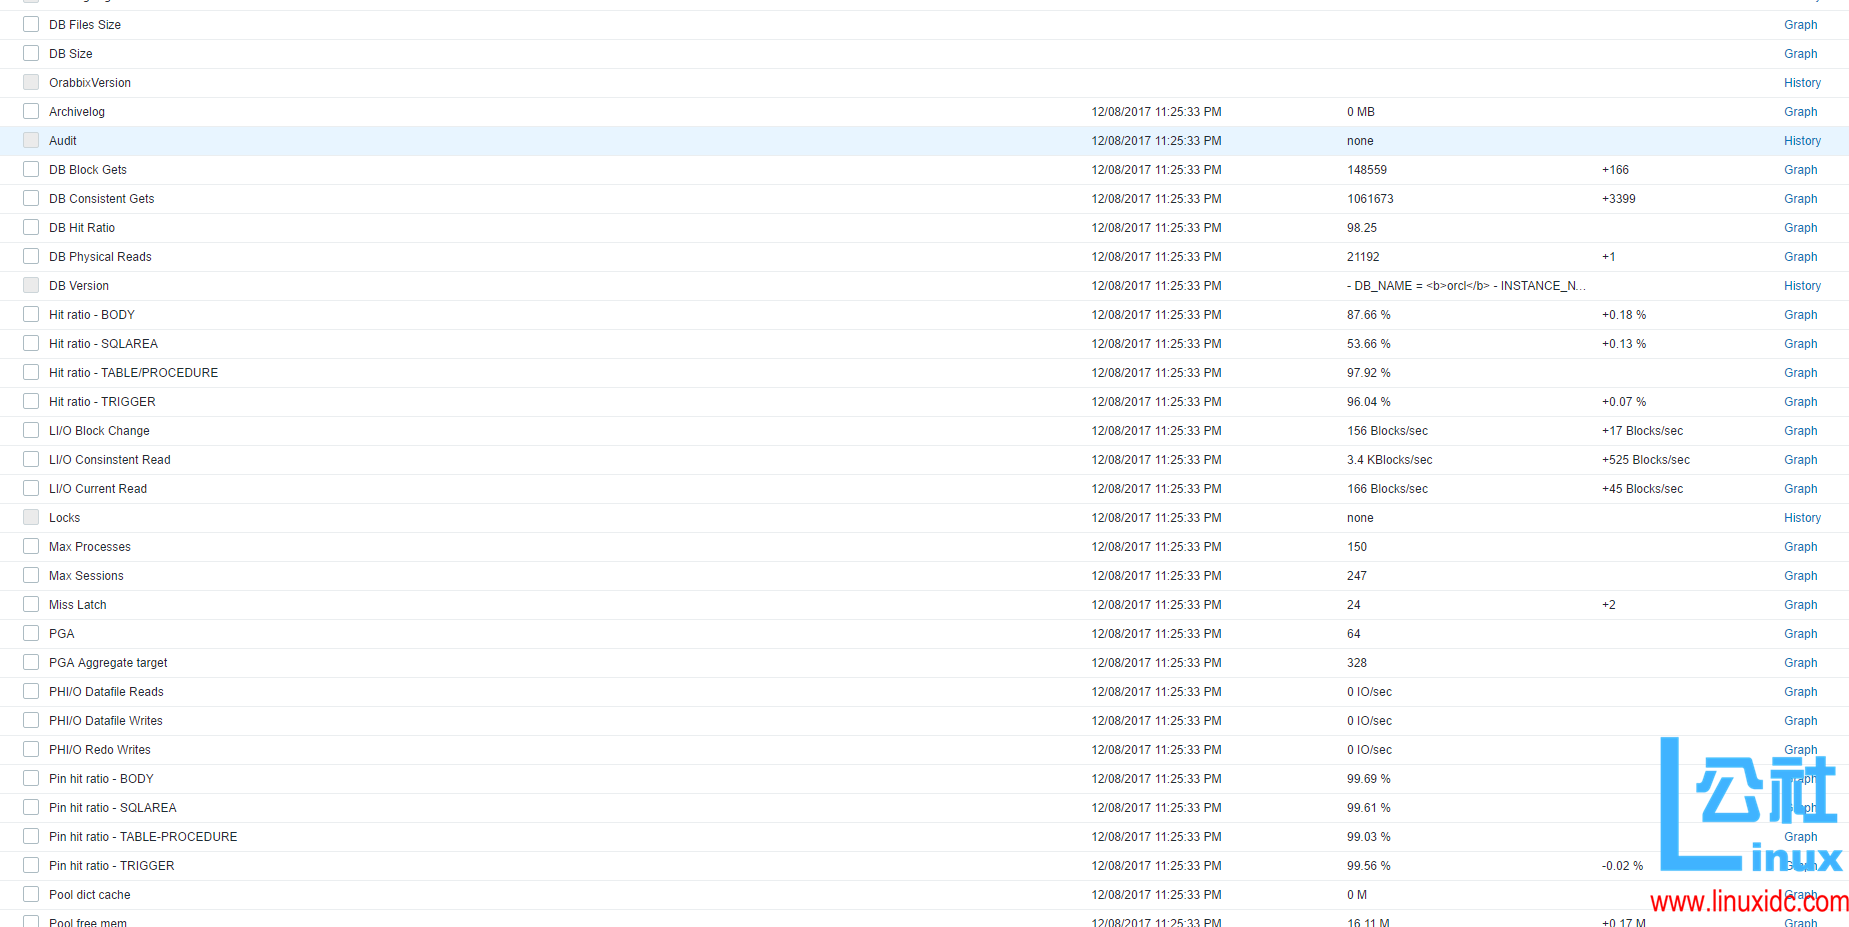View History for the Audit item
This screenshot has height=927, width=1849.
point(1802,141)
